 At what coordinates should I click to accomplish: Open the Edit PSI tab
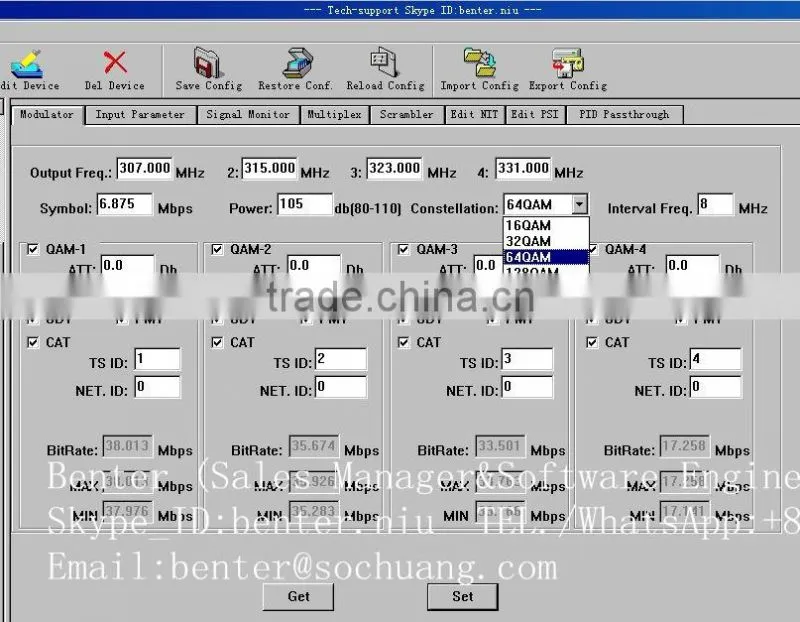coord(535,114)
